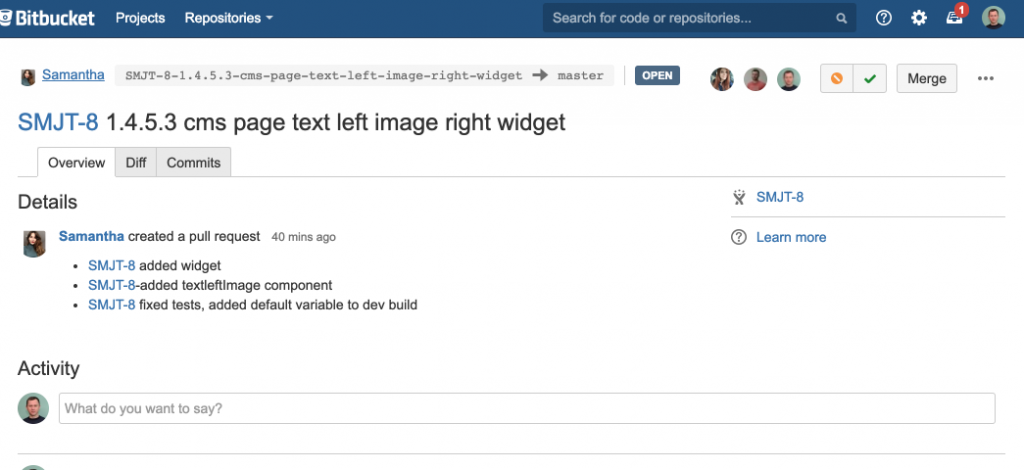Click the Bitbucket logo
1024x470 pixels.
pyautogui.click(x=47, y=18)
